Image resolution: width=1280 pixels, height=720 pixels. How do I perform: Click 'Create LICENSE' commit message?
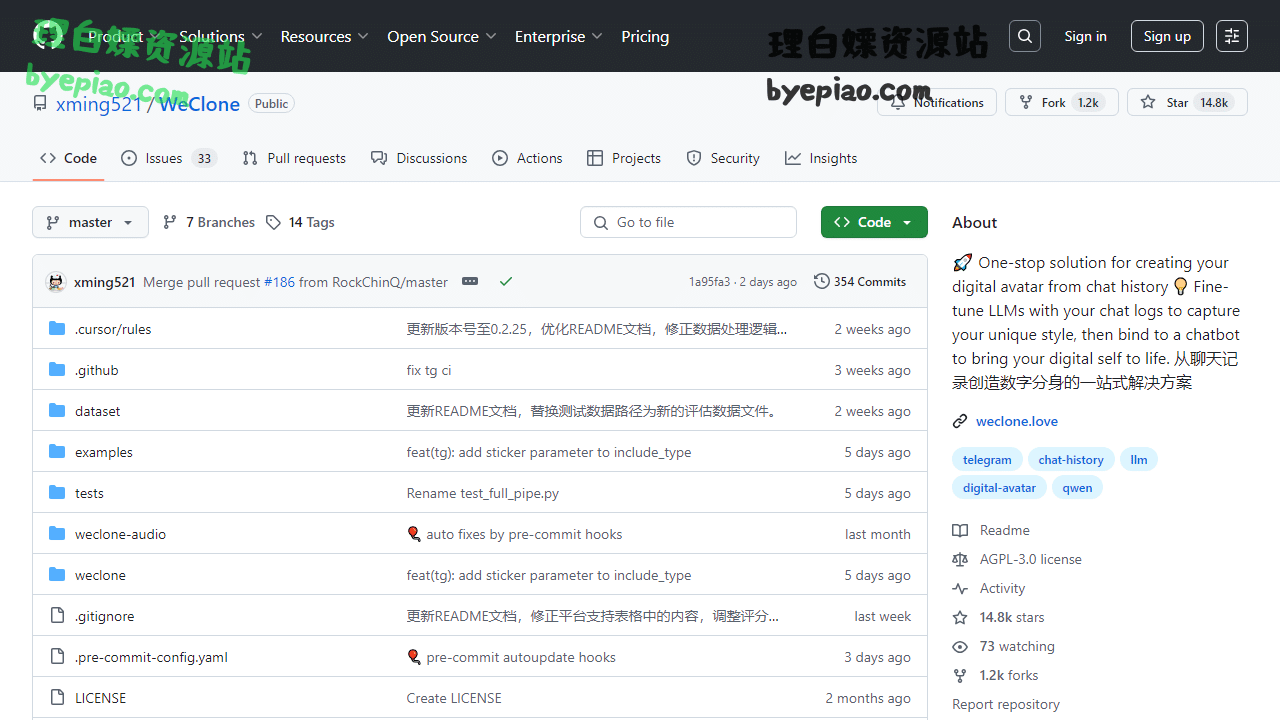(x=454, y=698)
